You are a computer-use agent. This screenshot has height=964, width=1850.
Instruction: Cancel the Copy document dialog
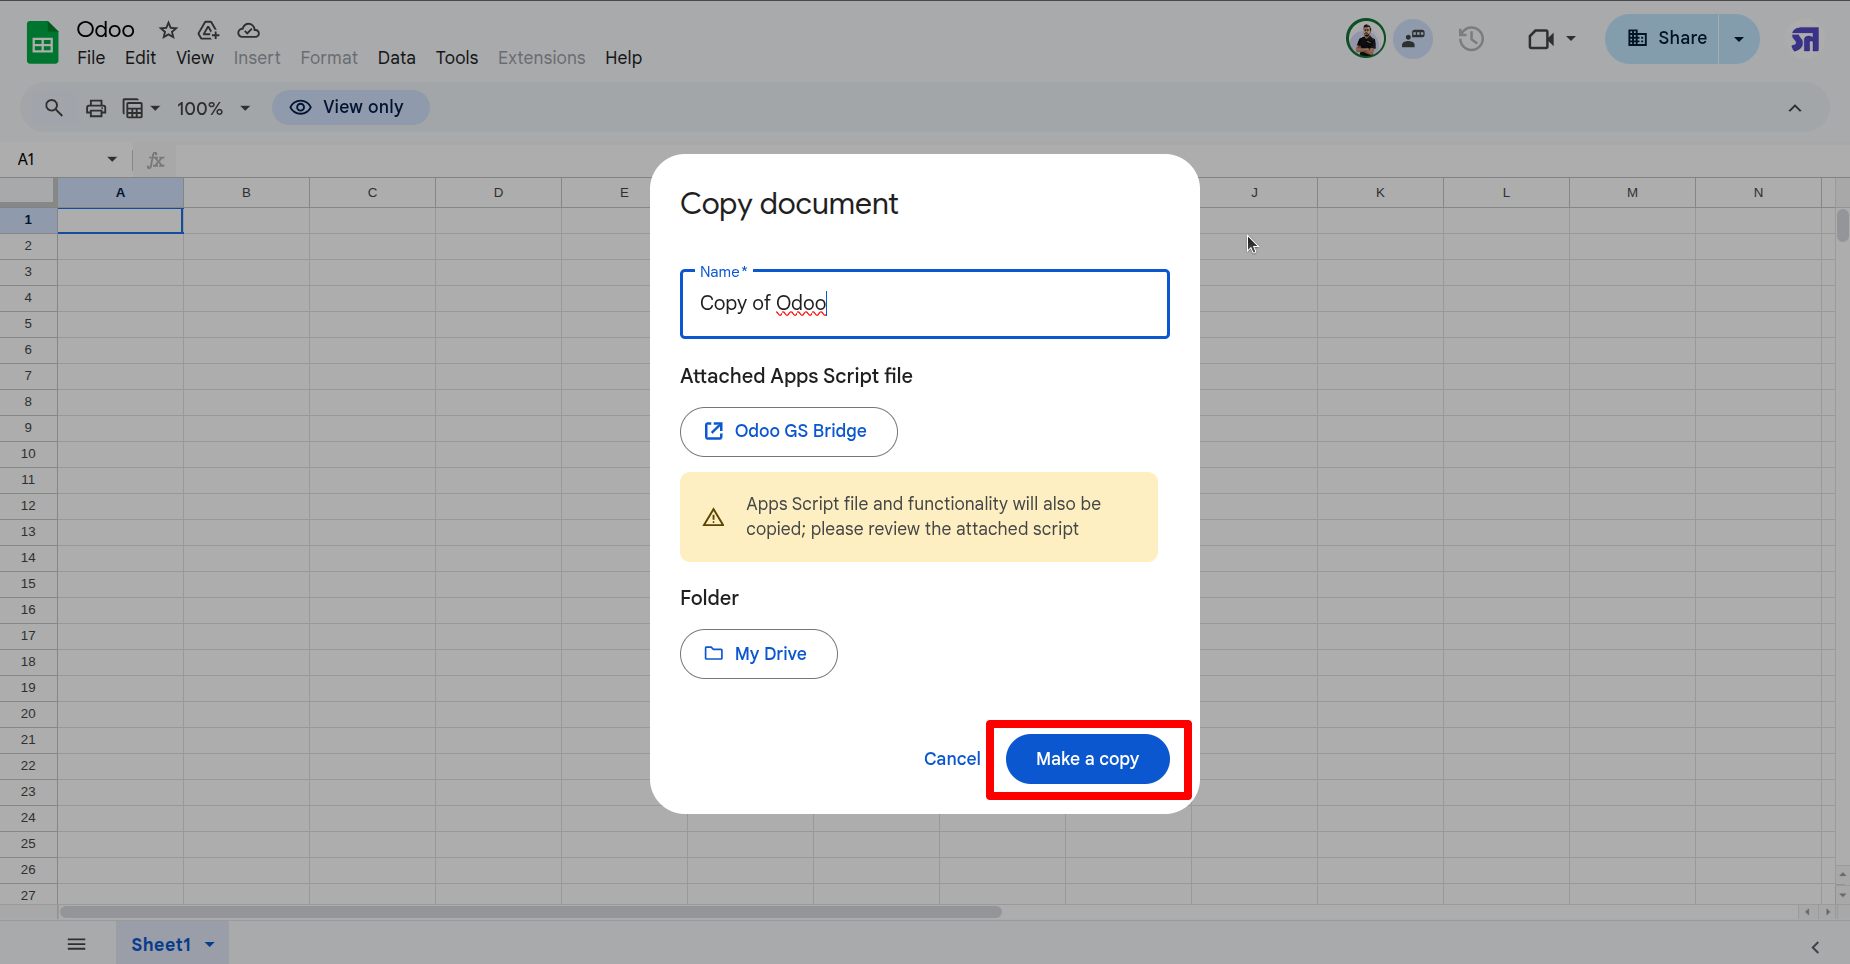click(951, 759)
